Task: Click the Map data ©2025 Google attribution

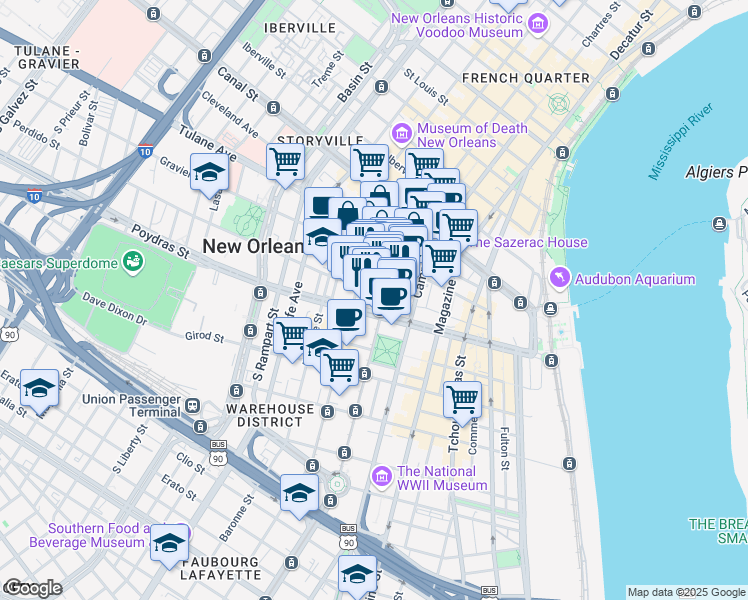Action: coord(687,592)
